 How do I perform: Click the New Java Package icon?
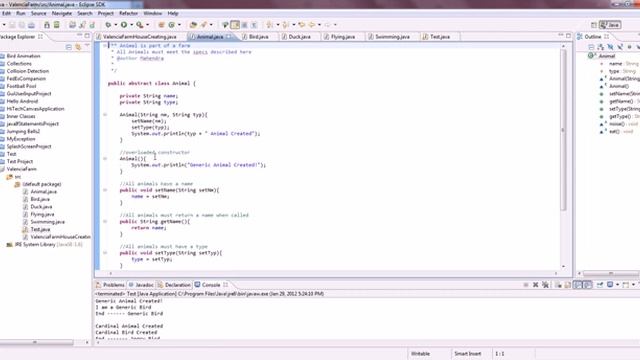161,25
